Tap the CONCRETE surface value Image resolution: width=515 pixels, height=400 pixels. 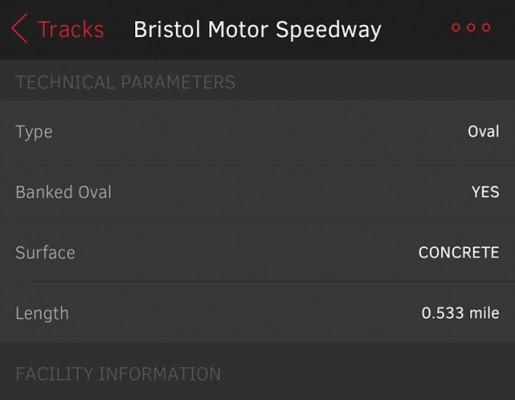[459, 252]
